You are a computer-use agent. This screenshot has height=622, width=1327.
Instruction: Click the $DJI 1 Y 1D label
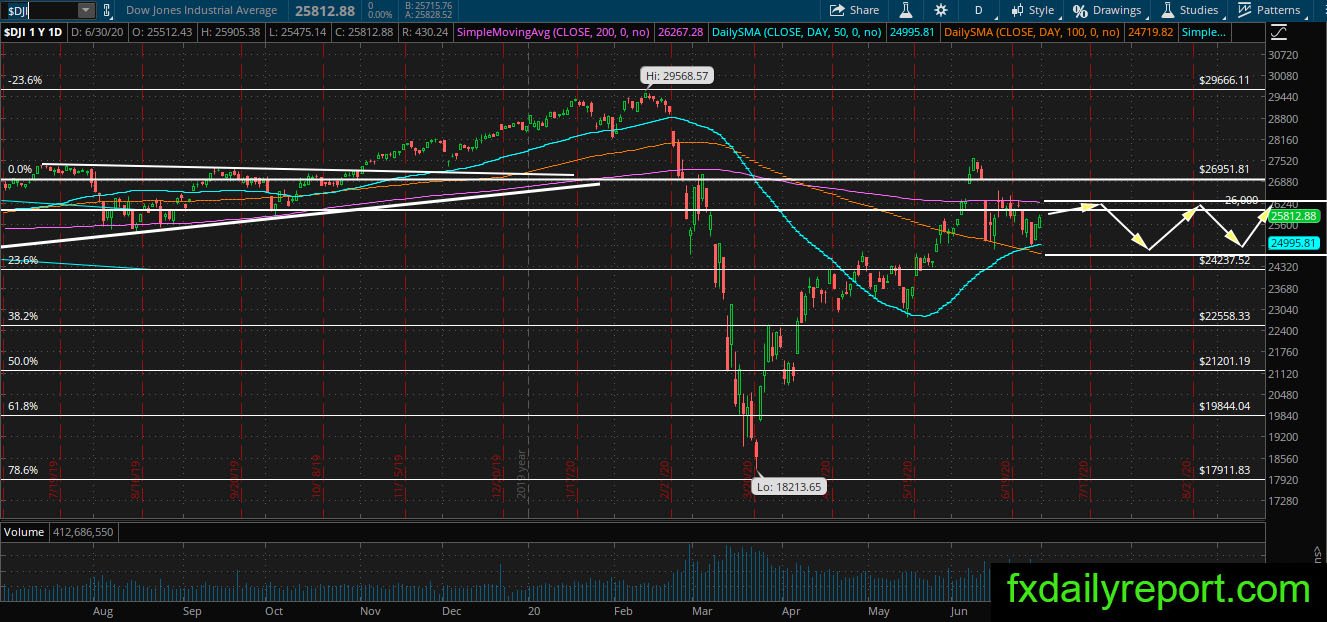tap(32, 33)
